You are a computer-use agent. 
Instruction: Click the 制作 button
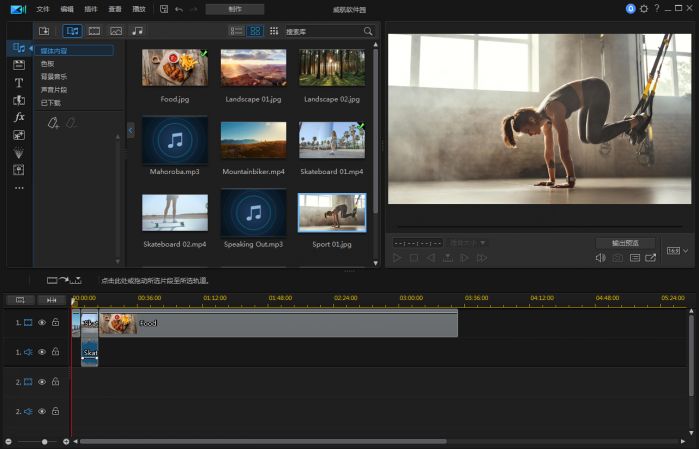pyautogui.click(x=234, y=8)
